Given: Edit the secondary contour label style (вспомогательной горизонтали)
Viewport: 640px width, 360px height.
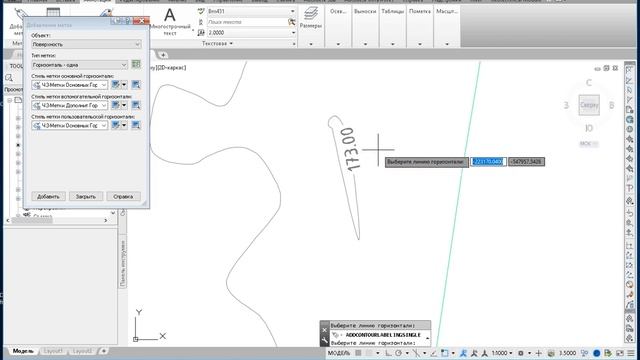Looking at the screenshot, I should pos(116,105).
